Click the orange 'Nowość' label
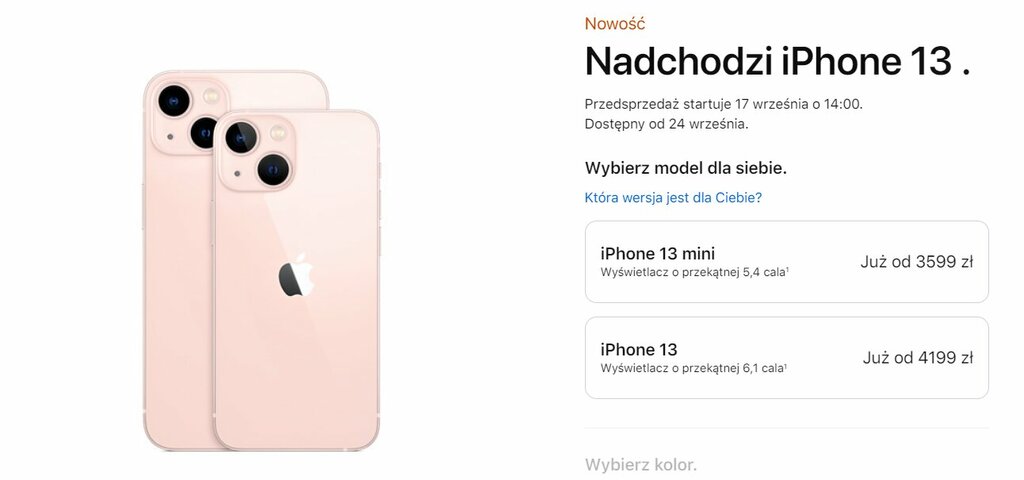The image size is (1024, 480). point(615,24)
